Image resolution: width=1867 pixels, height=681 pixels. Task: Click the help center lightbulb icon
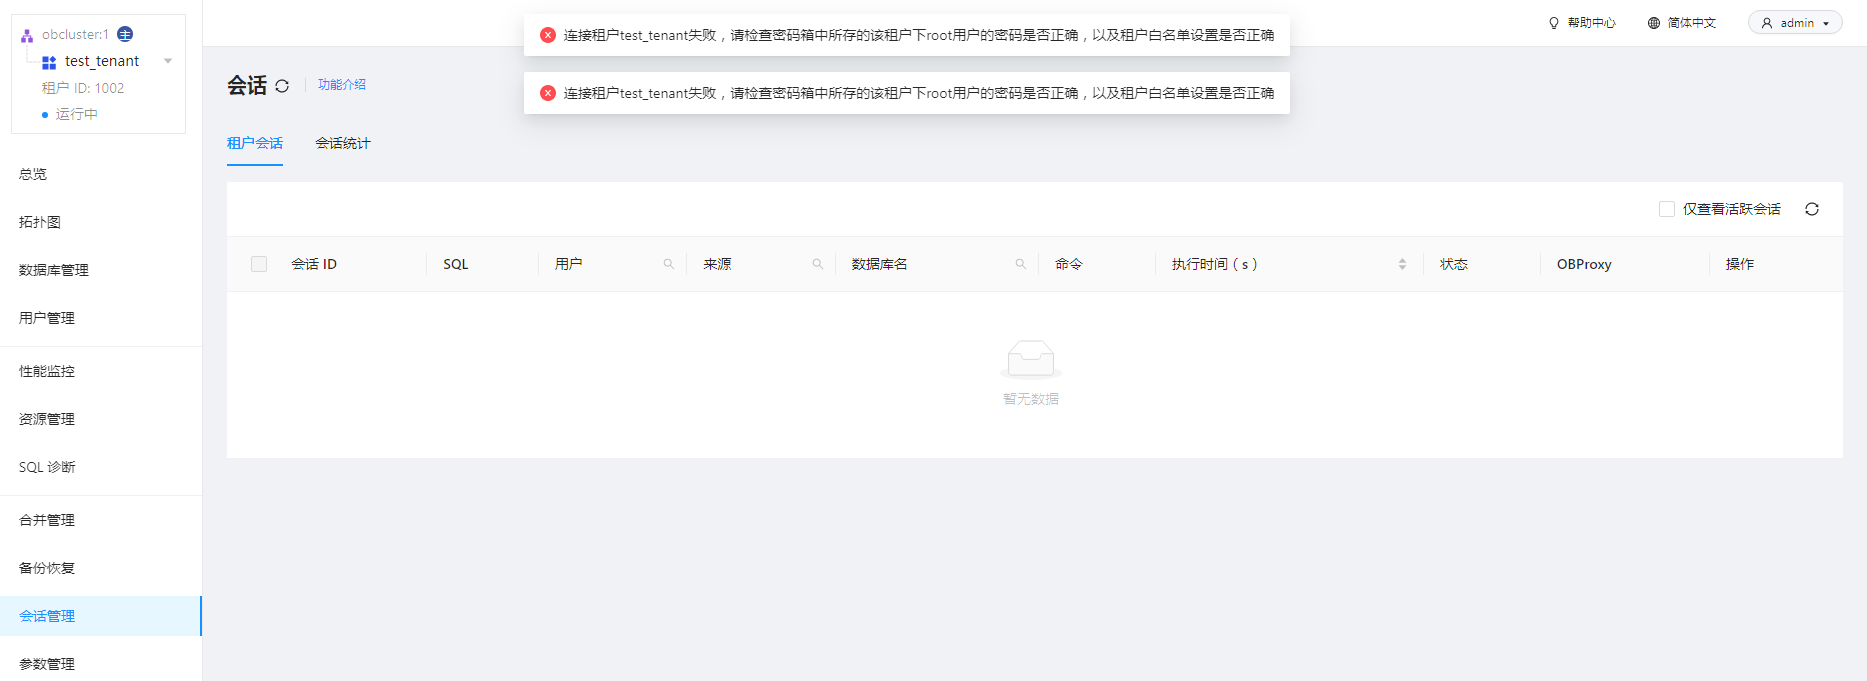pos(1554,23)
